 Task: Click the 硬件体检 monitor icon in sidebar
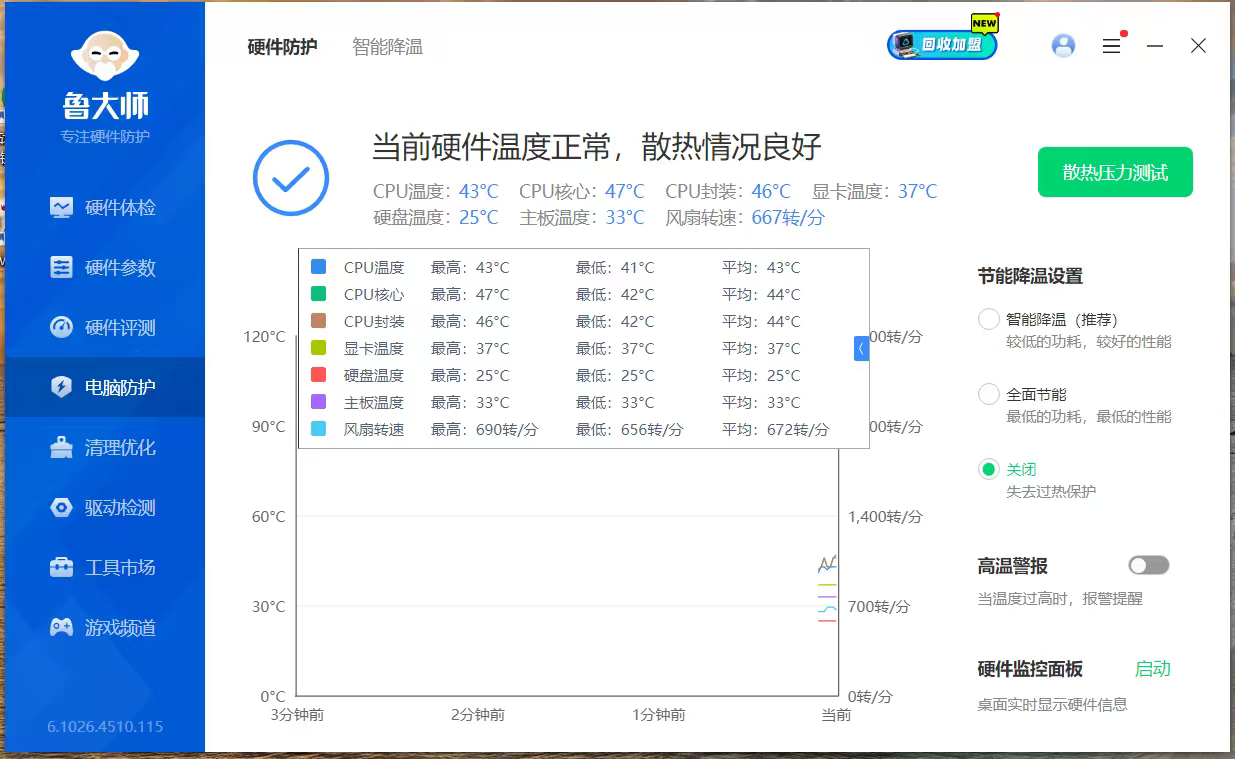62,208
